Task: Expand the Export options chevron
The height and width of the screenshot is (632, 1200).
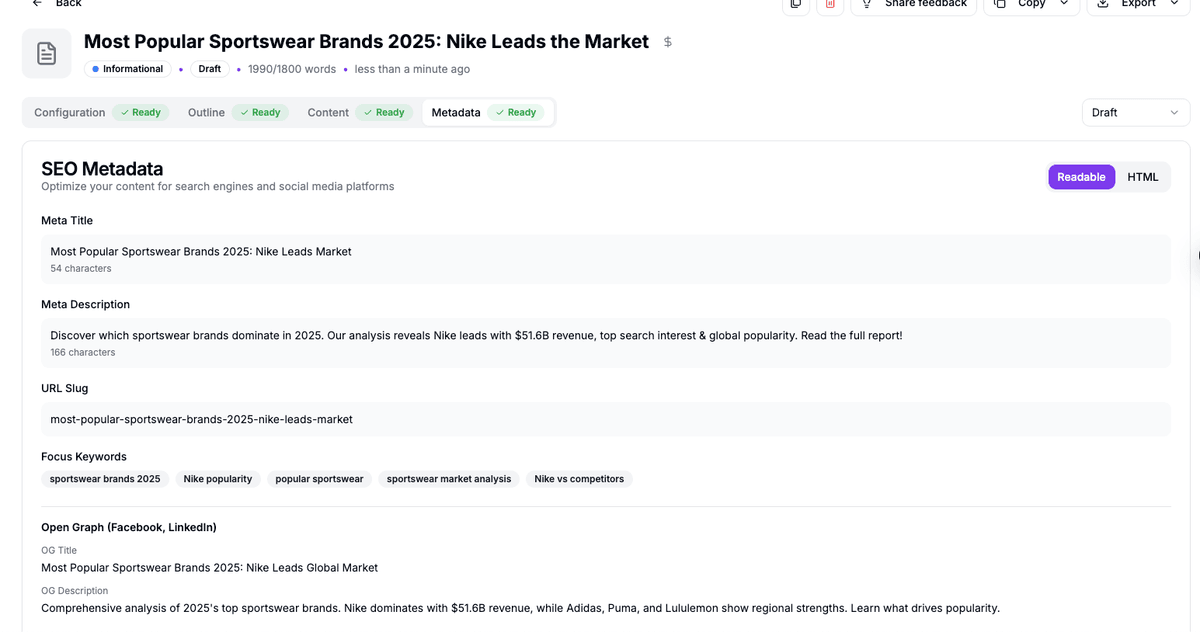Action: [1174, 4]
